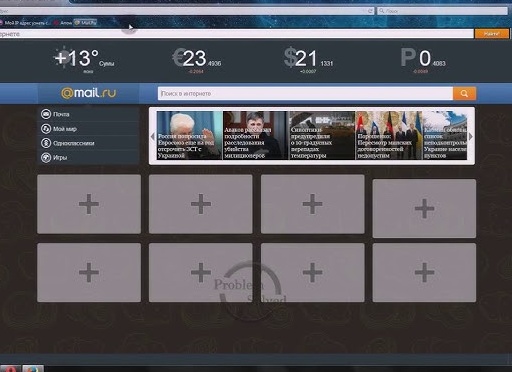Click the magnifier in browser search box
Screen dimensions: 512x372
pos(382,11)
